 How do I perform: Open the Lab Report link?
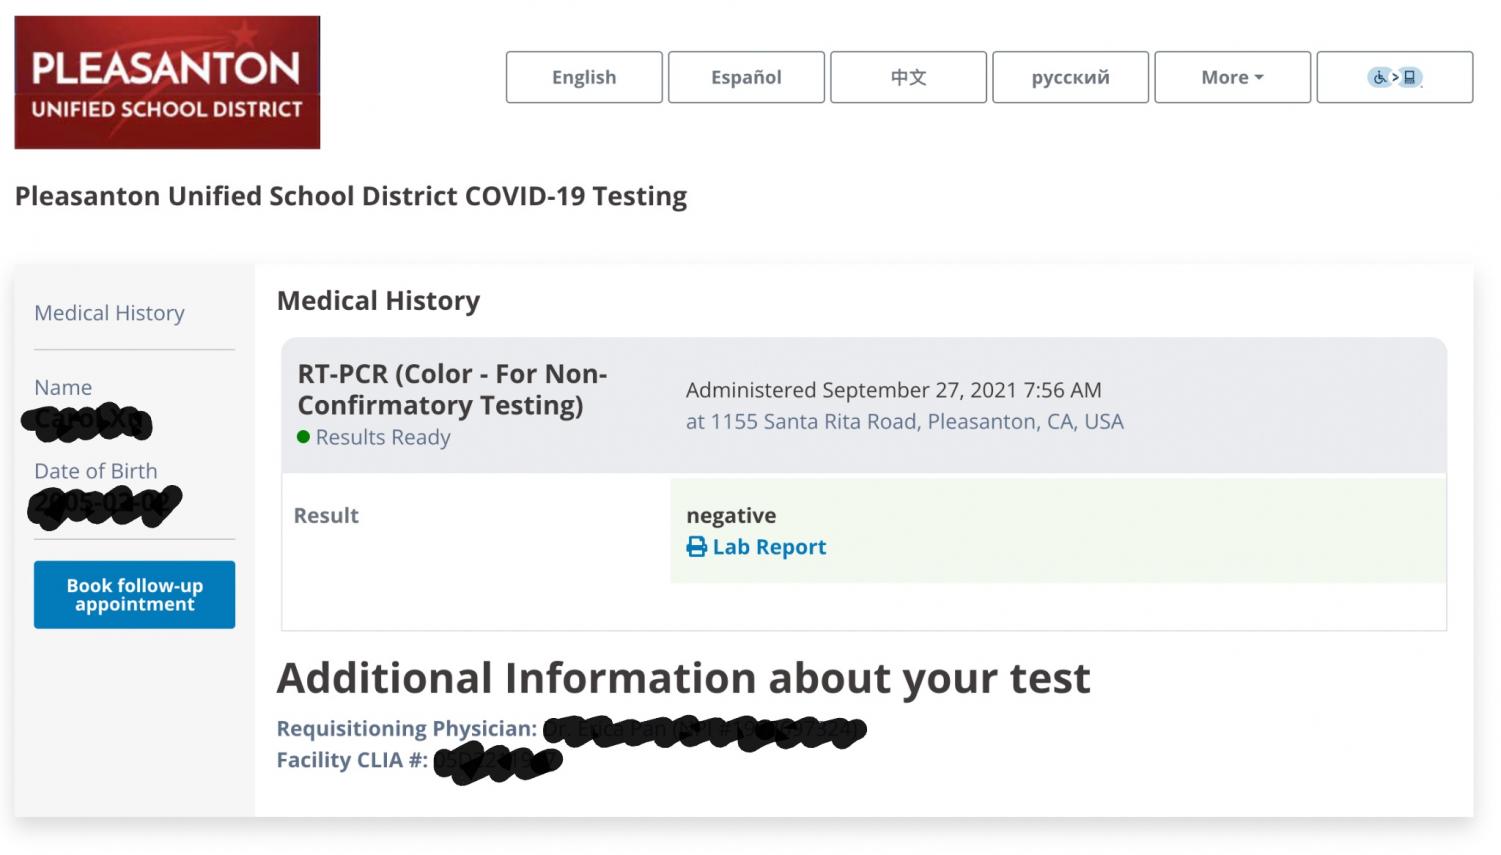click(x=769, y=547)
